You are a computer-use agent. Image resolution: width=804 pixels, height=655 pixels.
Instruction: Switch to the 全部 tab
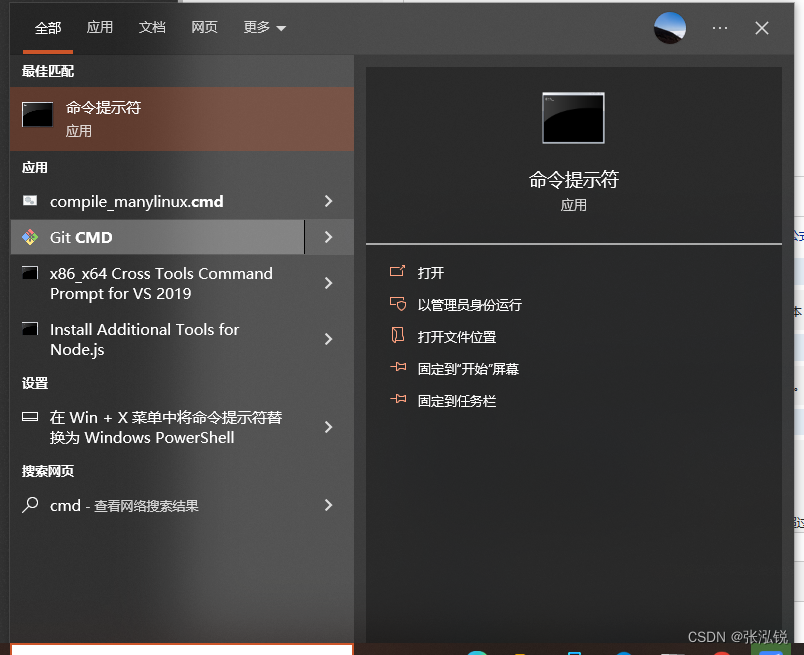48,28
